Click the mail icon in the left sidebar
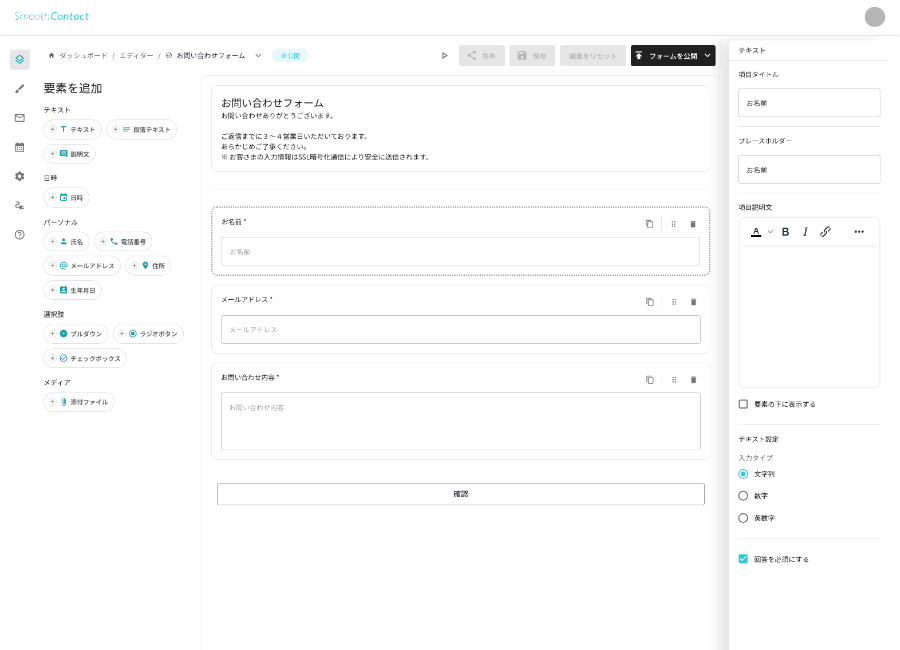 click(20, 118)
